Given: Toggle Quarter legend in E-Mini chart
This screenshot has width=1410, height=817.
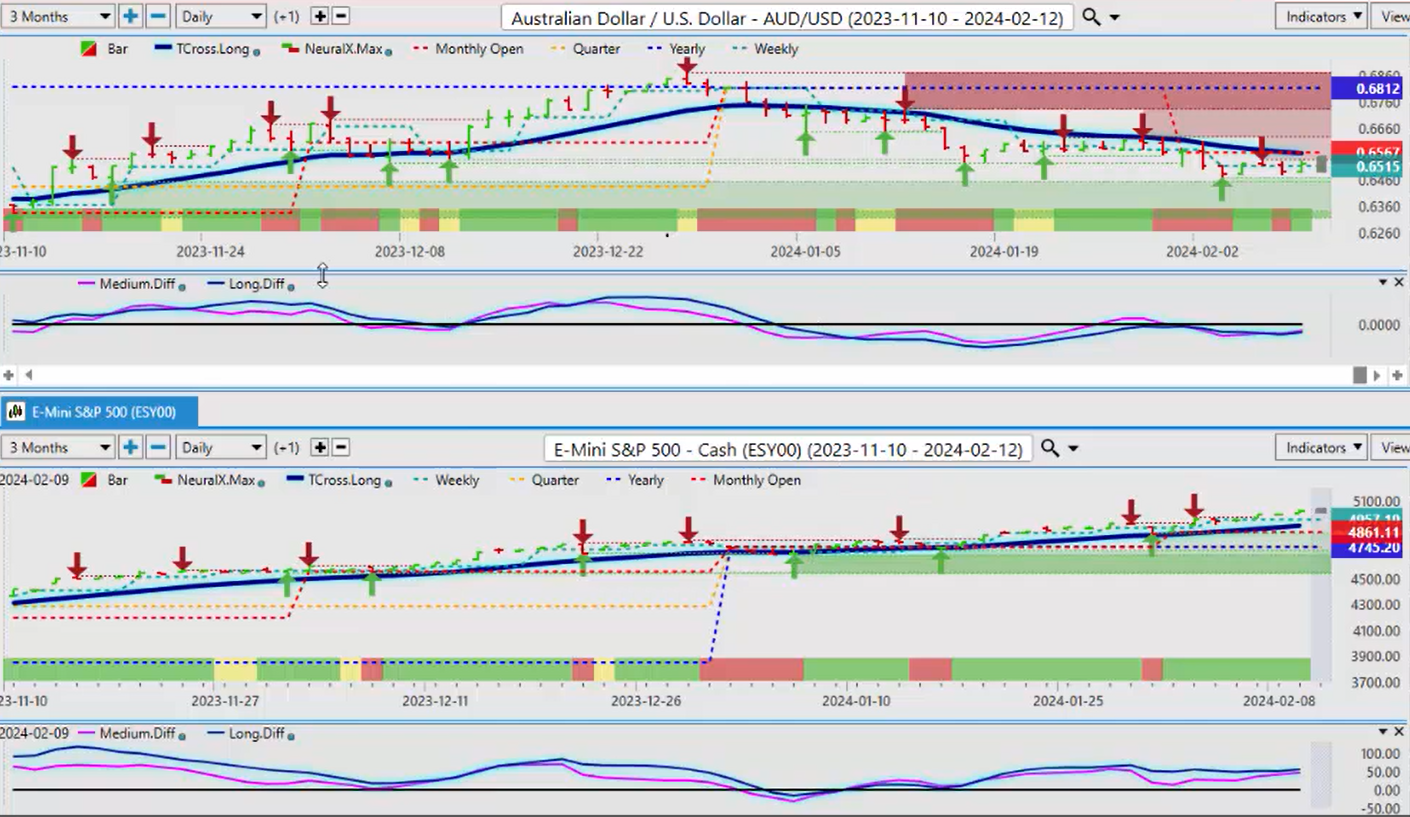Looking at the screenshot, I should click(544, 480).
